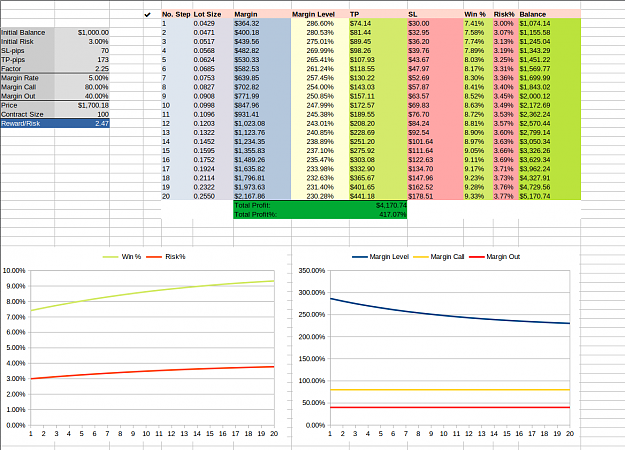The image size is (625, 450).
Task: Select the 350.00% axis label in margin chart
Action: click(x=312, y=271)
